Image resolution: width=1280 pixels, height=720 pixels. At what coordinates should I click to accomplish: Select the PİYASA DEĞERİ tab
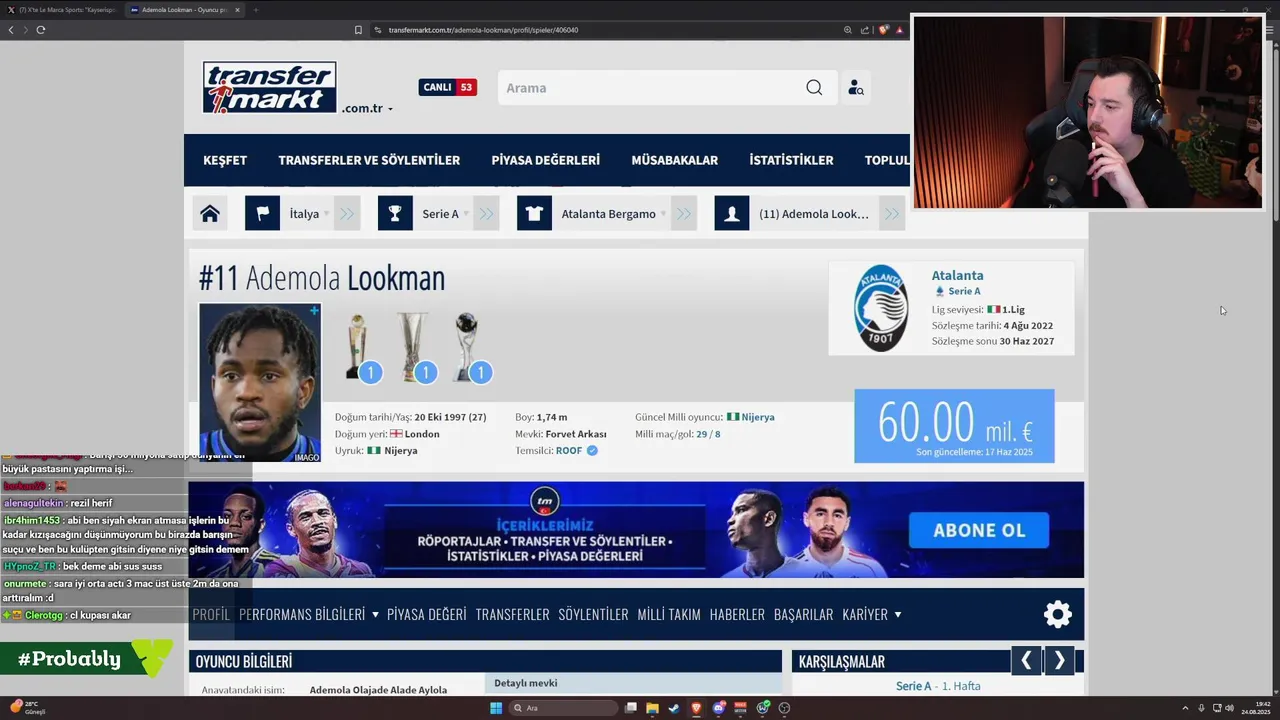point(427,614)
